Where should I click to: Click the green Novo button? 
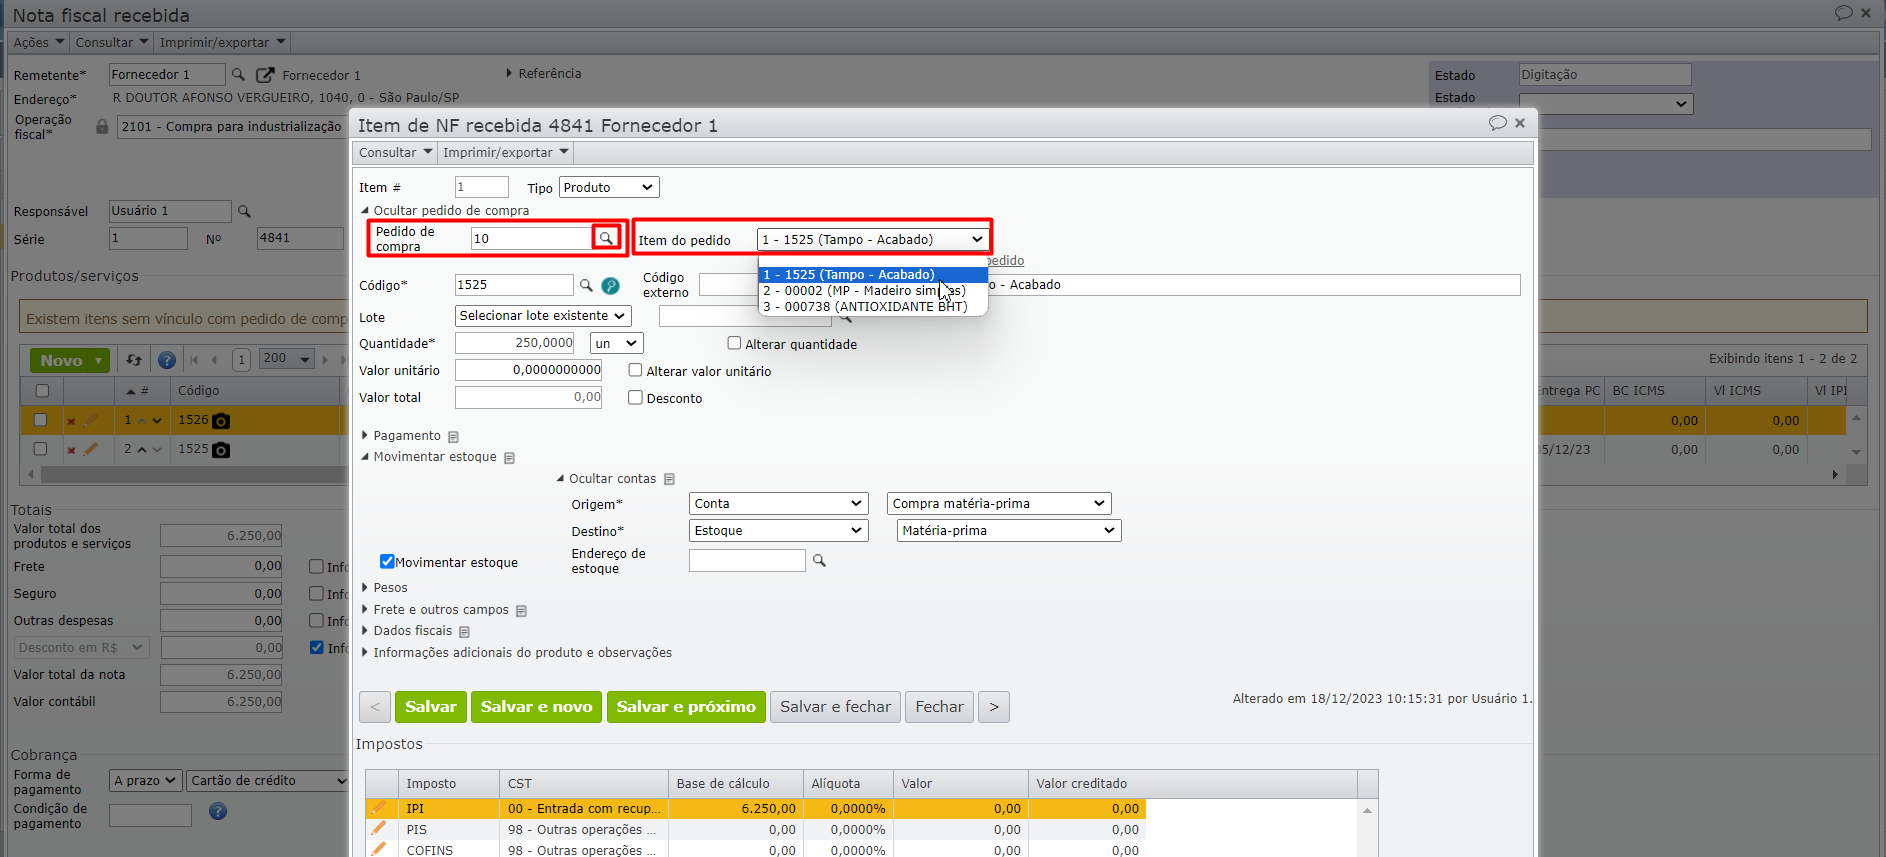[69, 360]
